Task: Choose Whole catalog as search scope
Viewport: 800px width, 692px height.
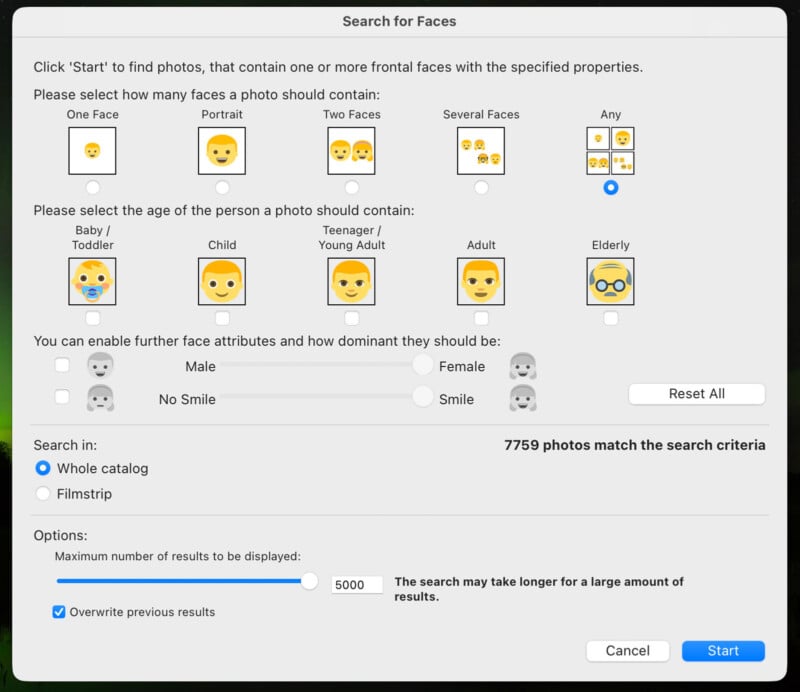Action: [43, 468]
